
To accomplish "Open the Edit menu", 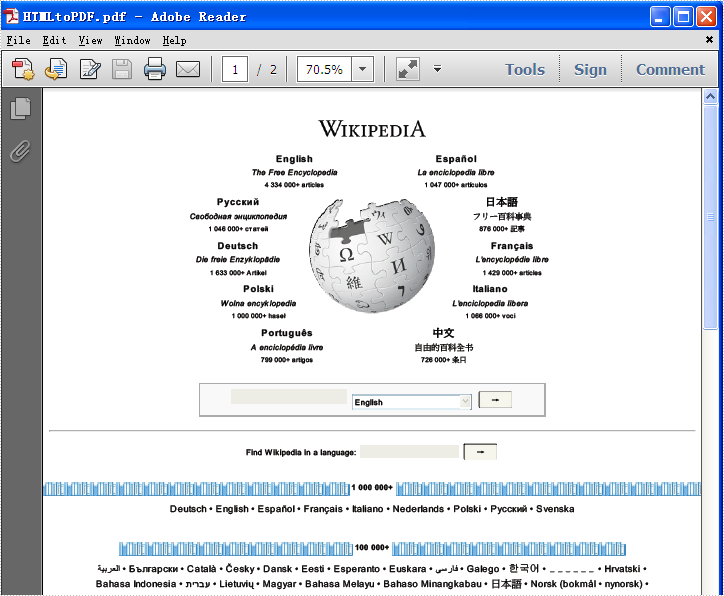I will [54, 41].
